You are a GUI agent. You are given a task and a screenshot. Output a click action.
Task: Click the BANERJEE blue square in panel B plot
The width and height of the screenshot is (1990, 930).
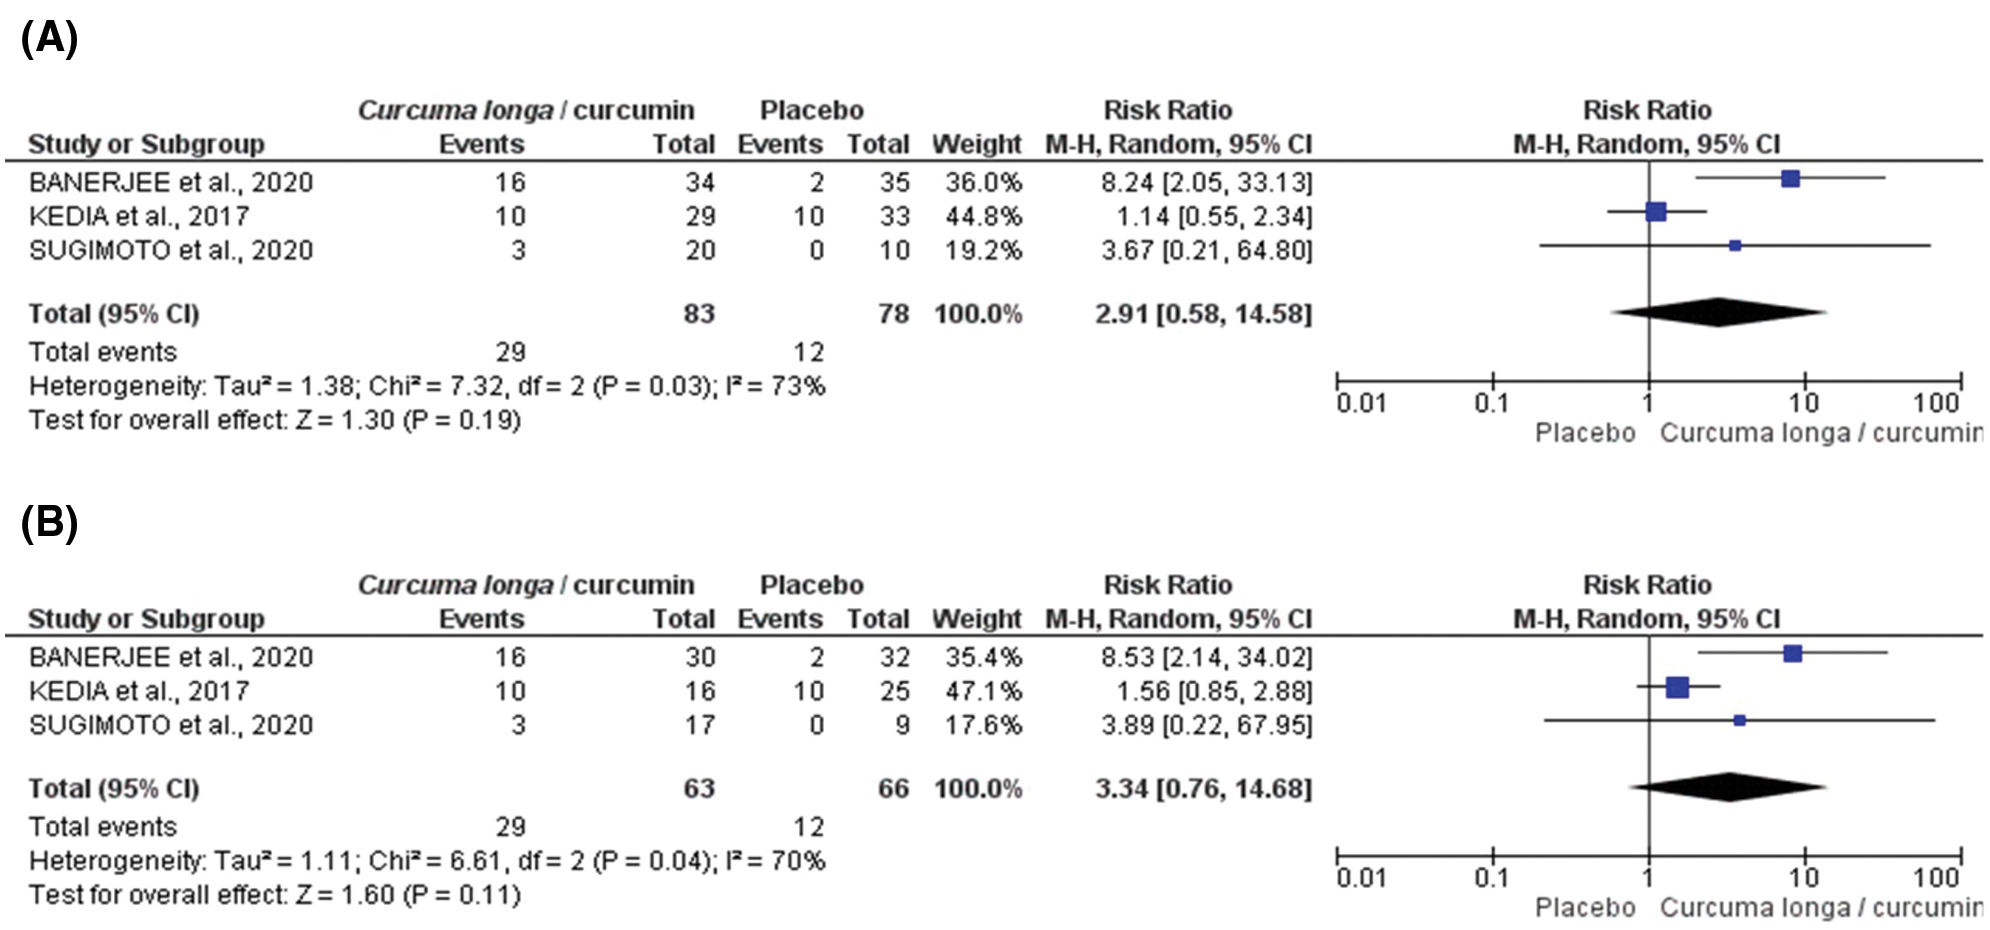(1792, 654)
